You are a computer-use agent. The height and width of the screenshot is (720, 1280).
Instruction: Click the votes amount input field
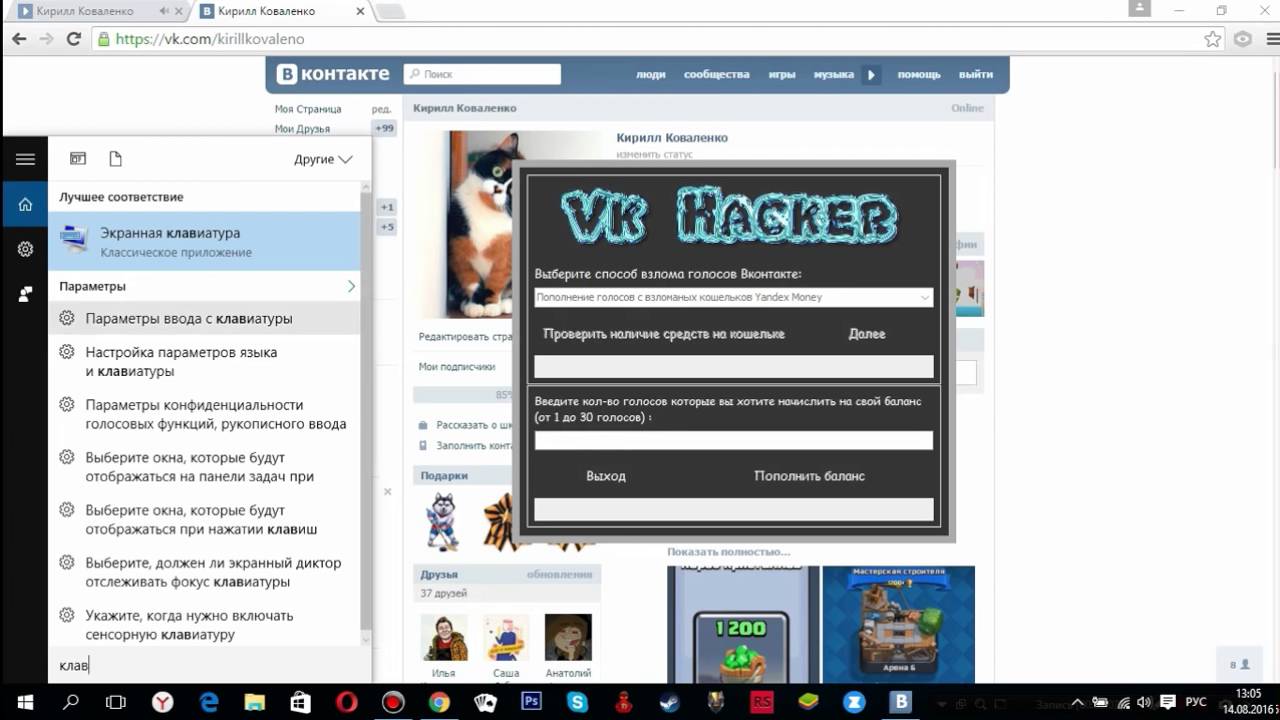pos(733,440)
